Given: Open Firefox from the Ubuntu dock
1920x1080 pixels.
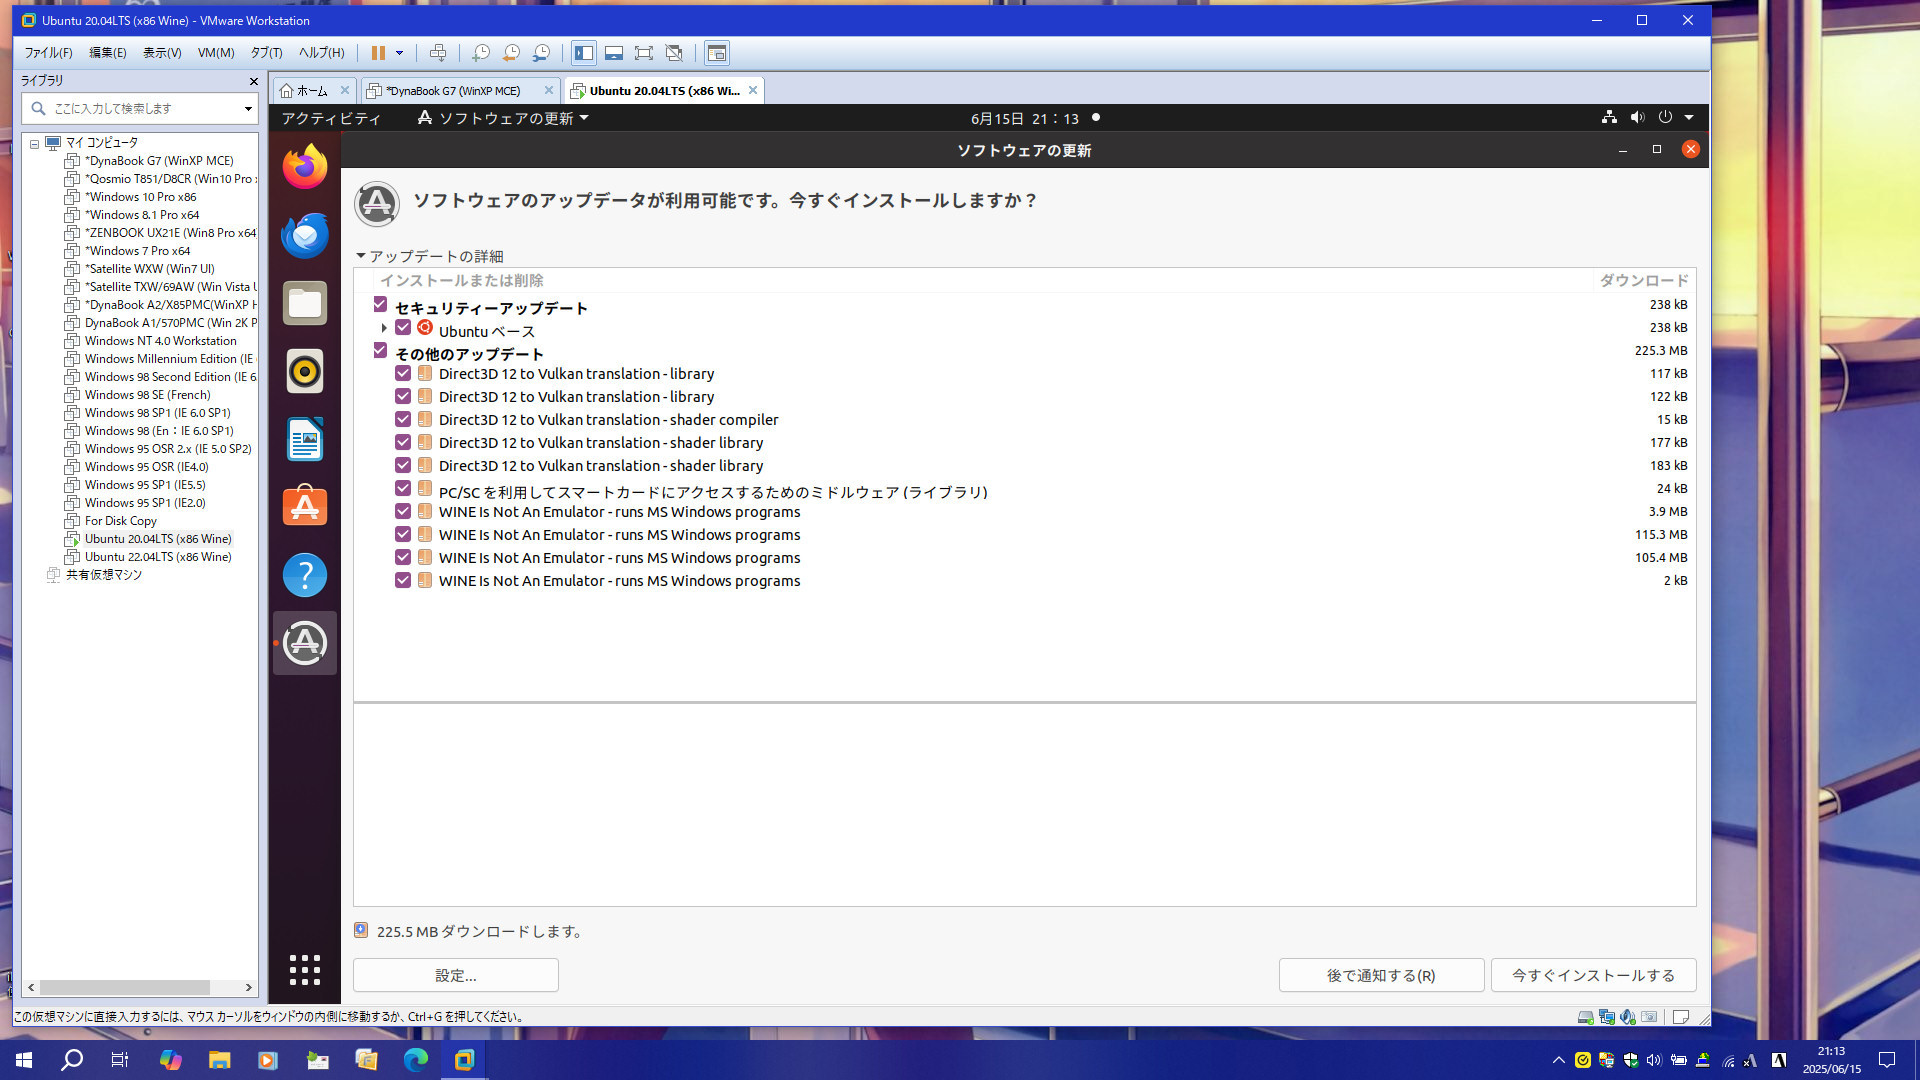Looking at the screenshot, I should tap(305, 167).
